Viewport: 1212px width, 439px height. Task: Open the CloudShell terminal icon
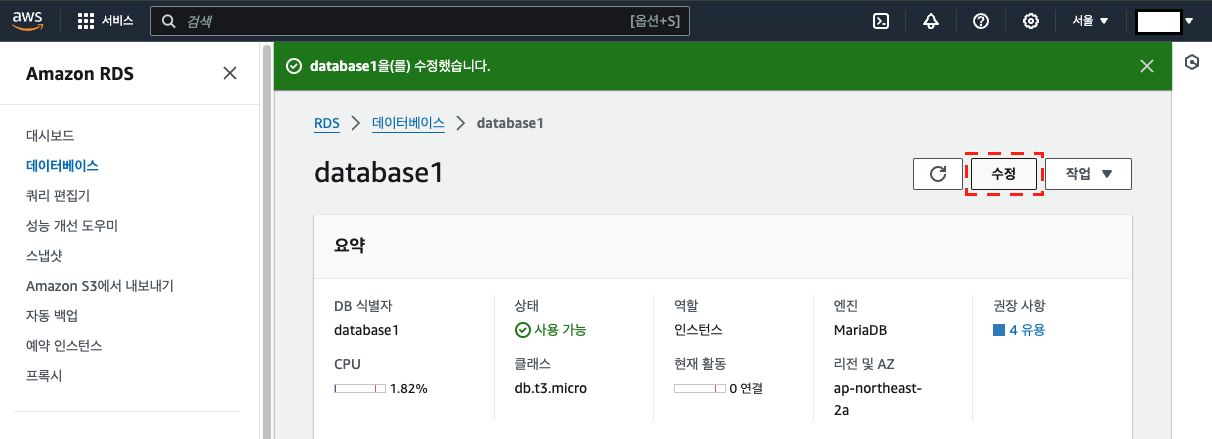(x=882, y=20)
